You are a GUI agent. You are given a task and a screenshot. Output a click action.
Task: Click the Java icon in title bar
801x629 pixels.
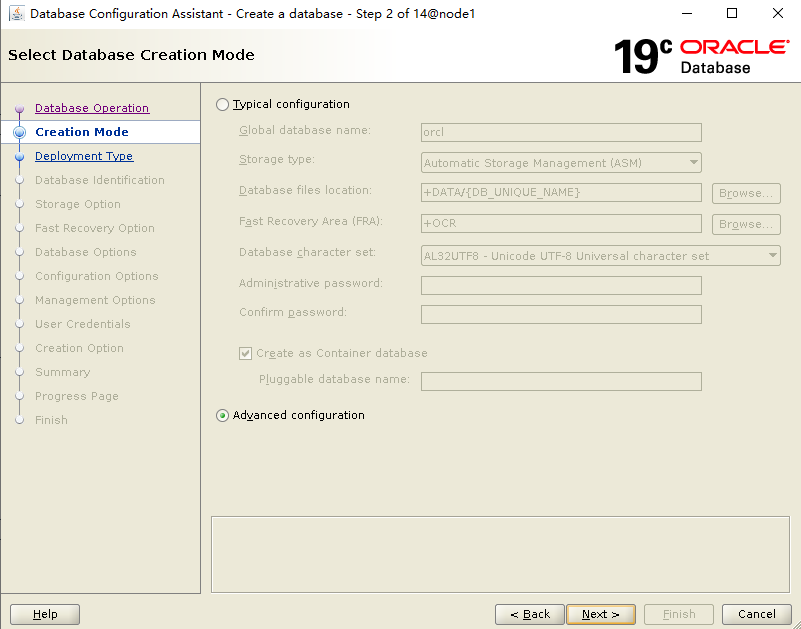click(17, 13)
